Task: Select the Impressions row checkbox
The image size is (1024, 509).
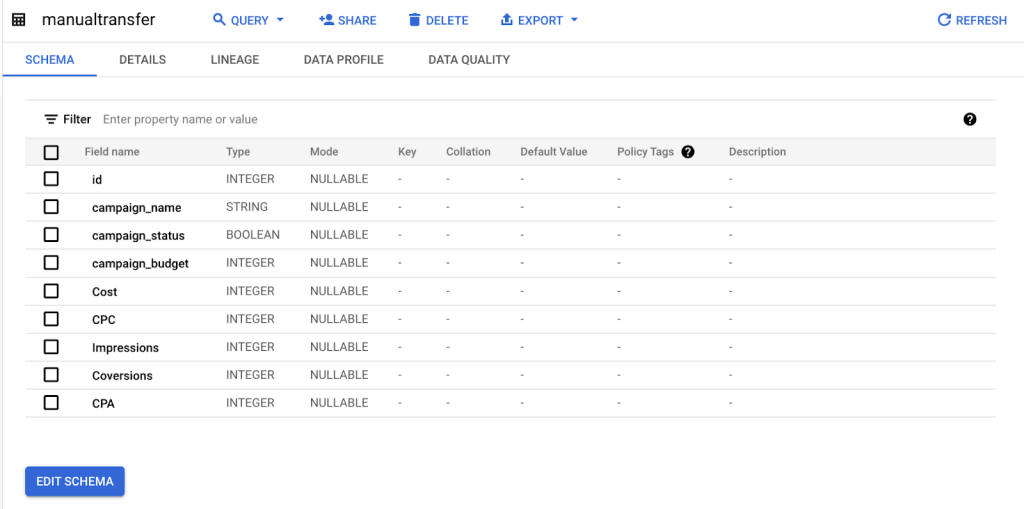Action: (51, 346)
